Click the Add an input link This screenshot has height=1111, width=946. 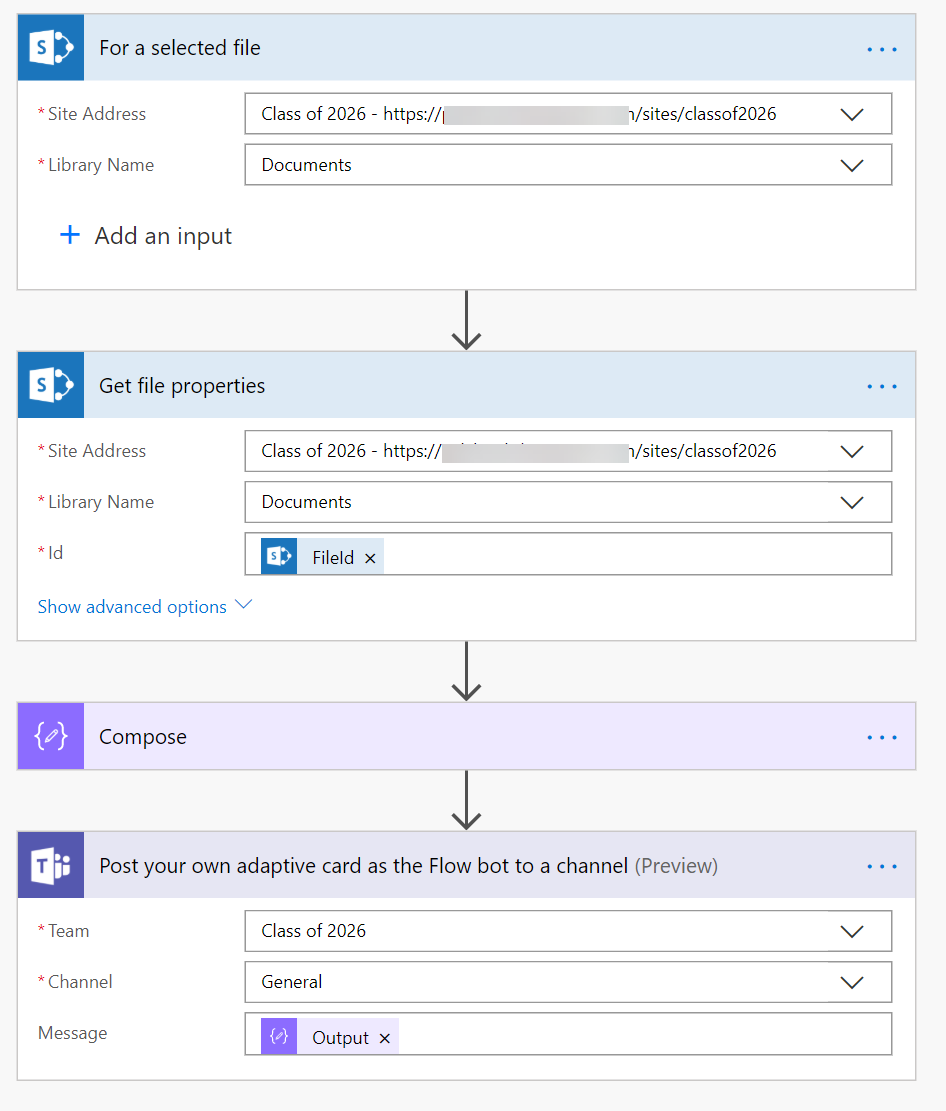[x=163, y=235]
